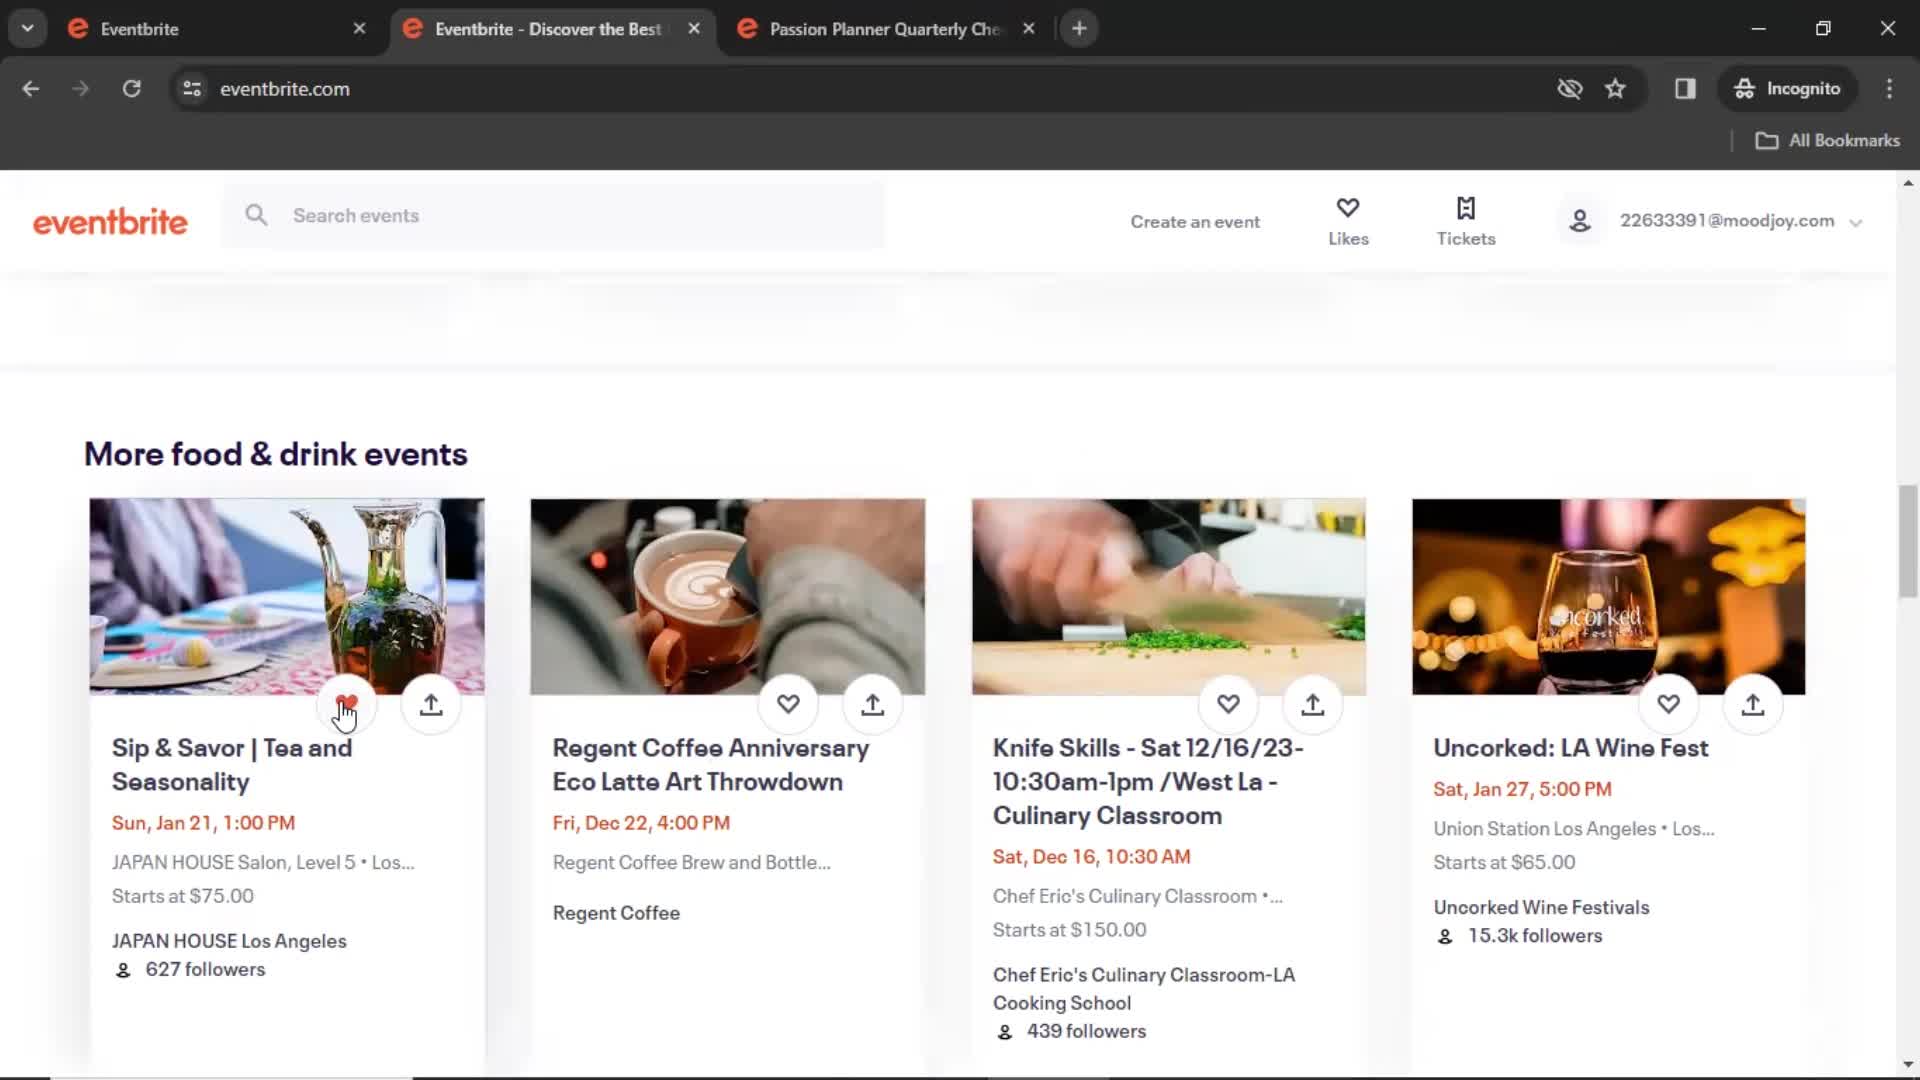The image size is (1920, 1080).
Task: Click share icon on Regent Coffee event
Action: (872, 703)
